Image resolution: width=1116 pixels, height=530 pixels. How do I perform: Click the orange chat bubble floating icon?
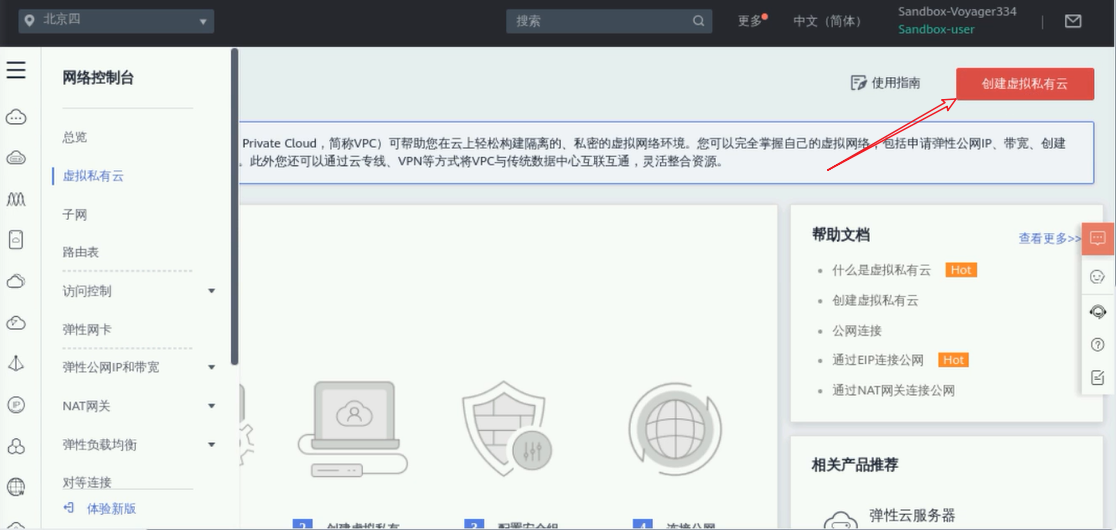[1097, 238]
